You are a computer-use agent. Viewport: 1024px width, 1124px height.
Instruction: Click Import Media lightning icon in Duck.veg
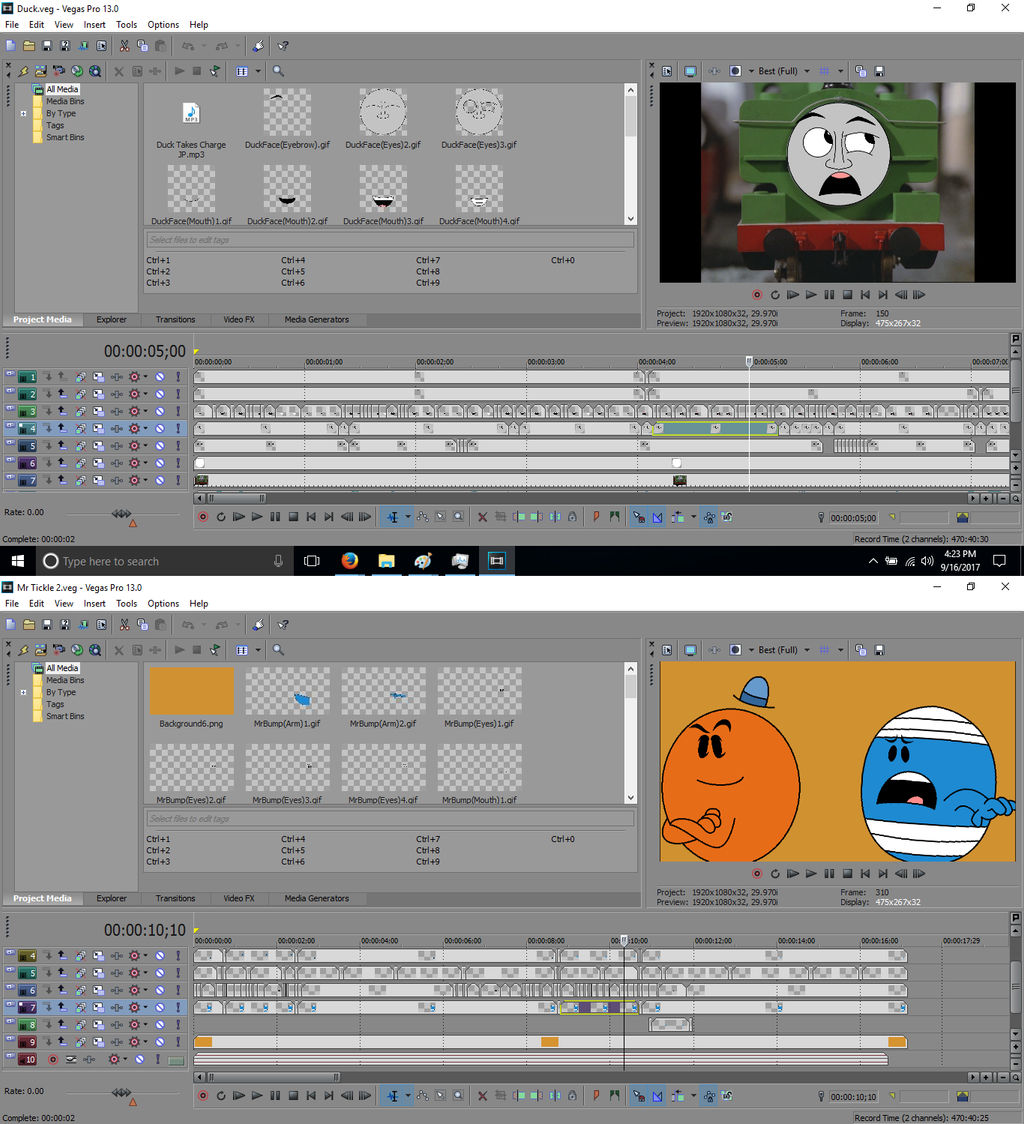(24, 71)
